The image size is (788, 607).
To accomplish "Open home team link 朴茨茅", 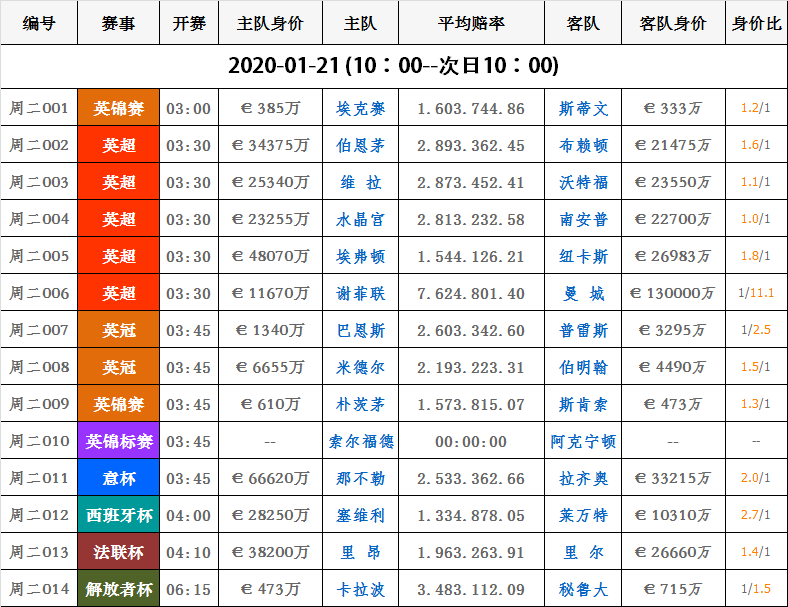I will point(360,404).
